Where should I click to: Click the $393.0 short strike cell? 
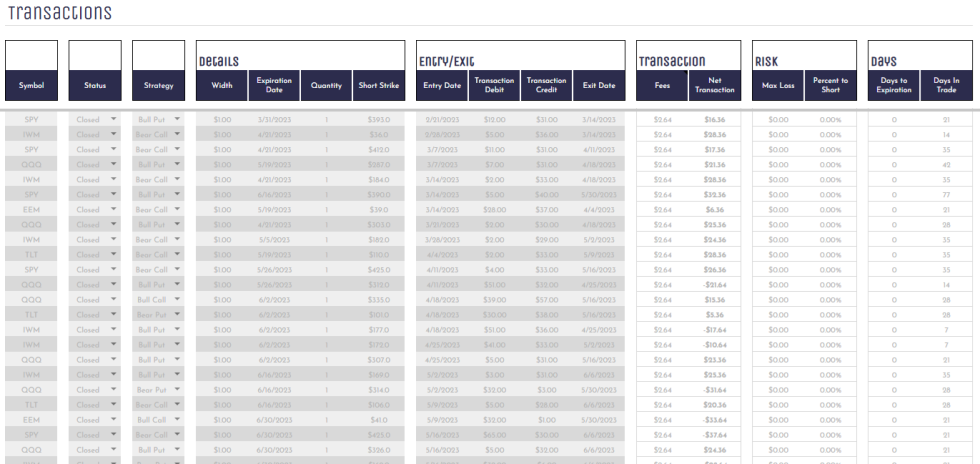click(x=379, y=119)
